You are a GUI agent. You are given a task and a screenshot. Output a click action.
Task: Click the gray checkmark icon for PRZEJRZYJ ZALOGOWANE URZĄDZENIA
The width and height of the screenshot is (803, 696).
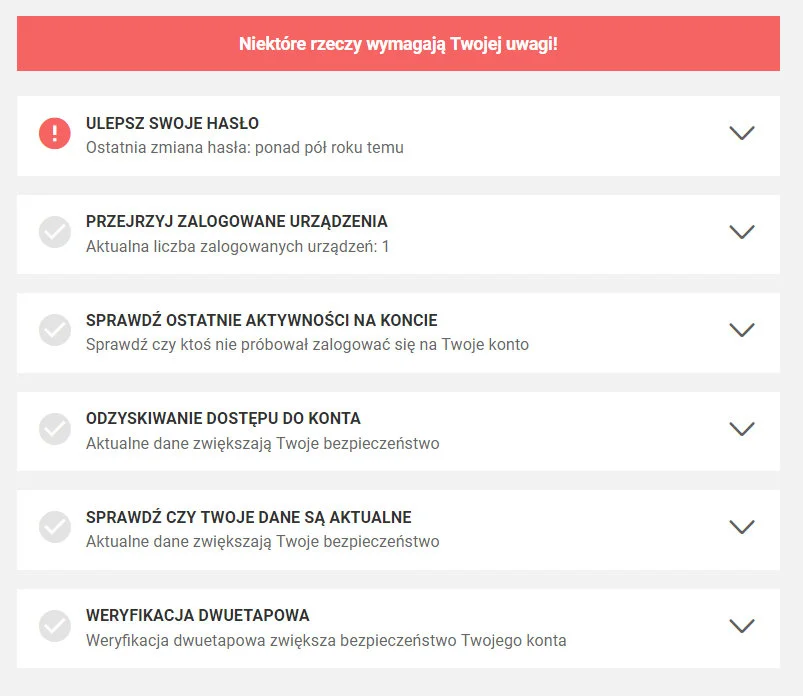[x=54, y=230]
